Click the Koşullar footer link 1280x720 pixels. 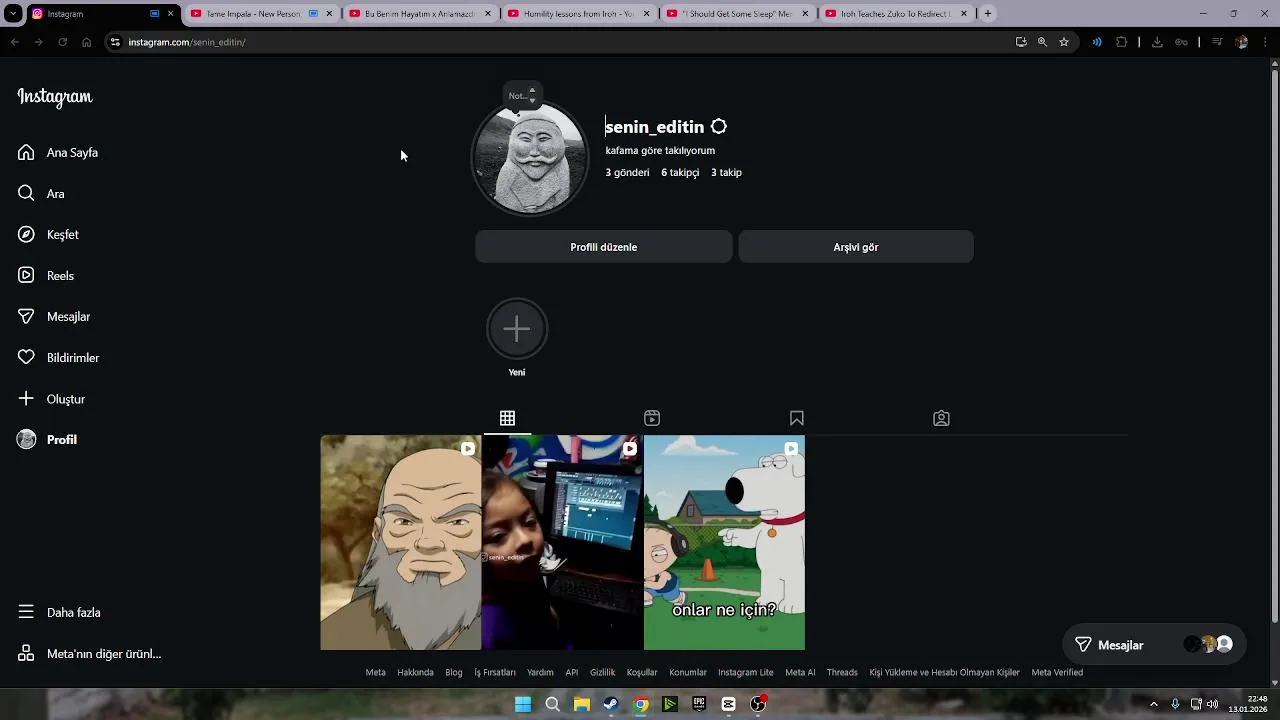pyautogui.click(x=642, y=673)
